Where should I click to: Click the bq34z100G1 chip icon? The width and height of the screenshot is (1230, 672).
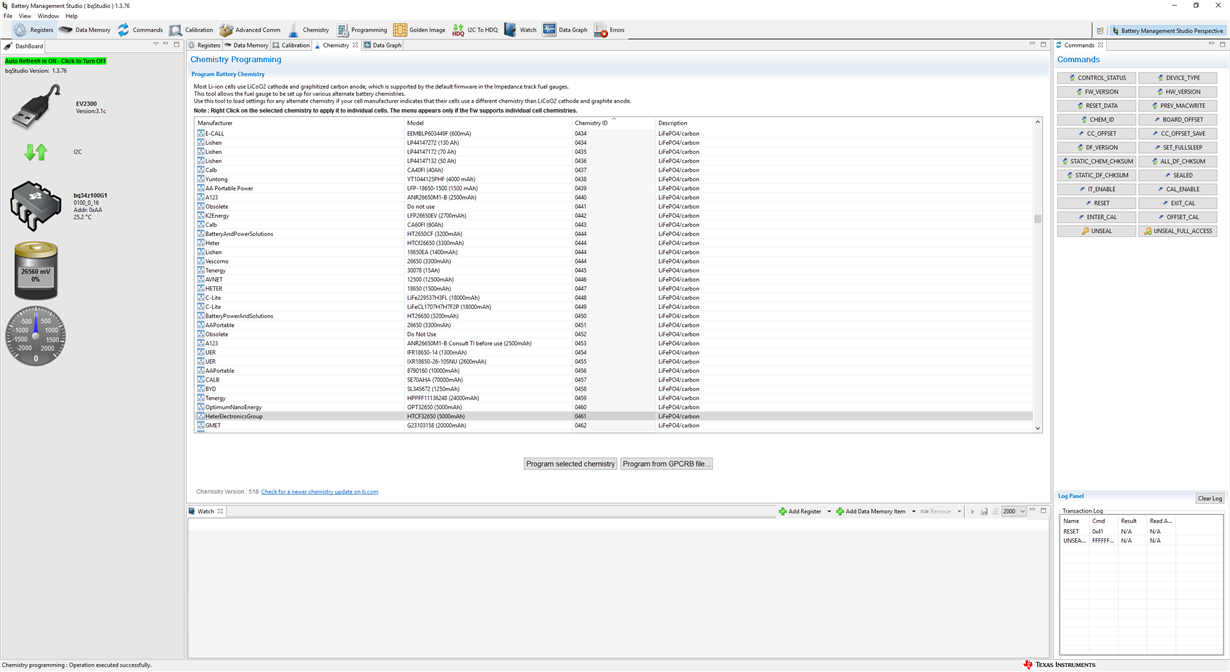tap(36, 205)
